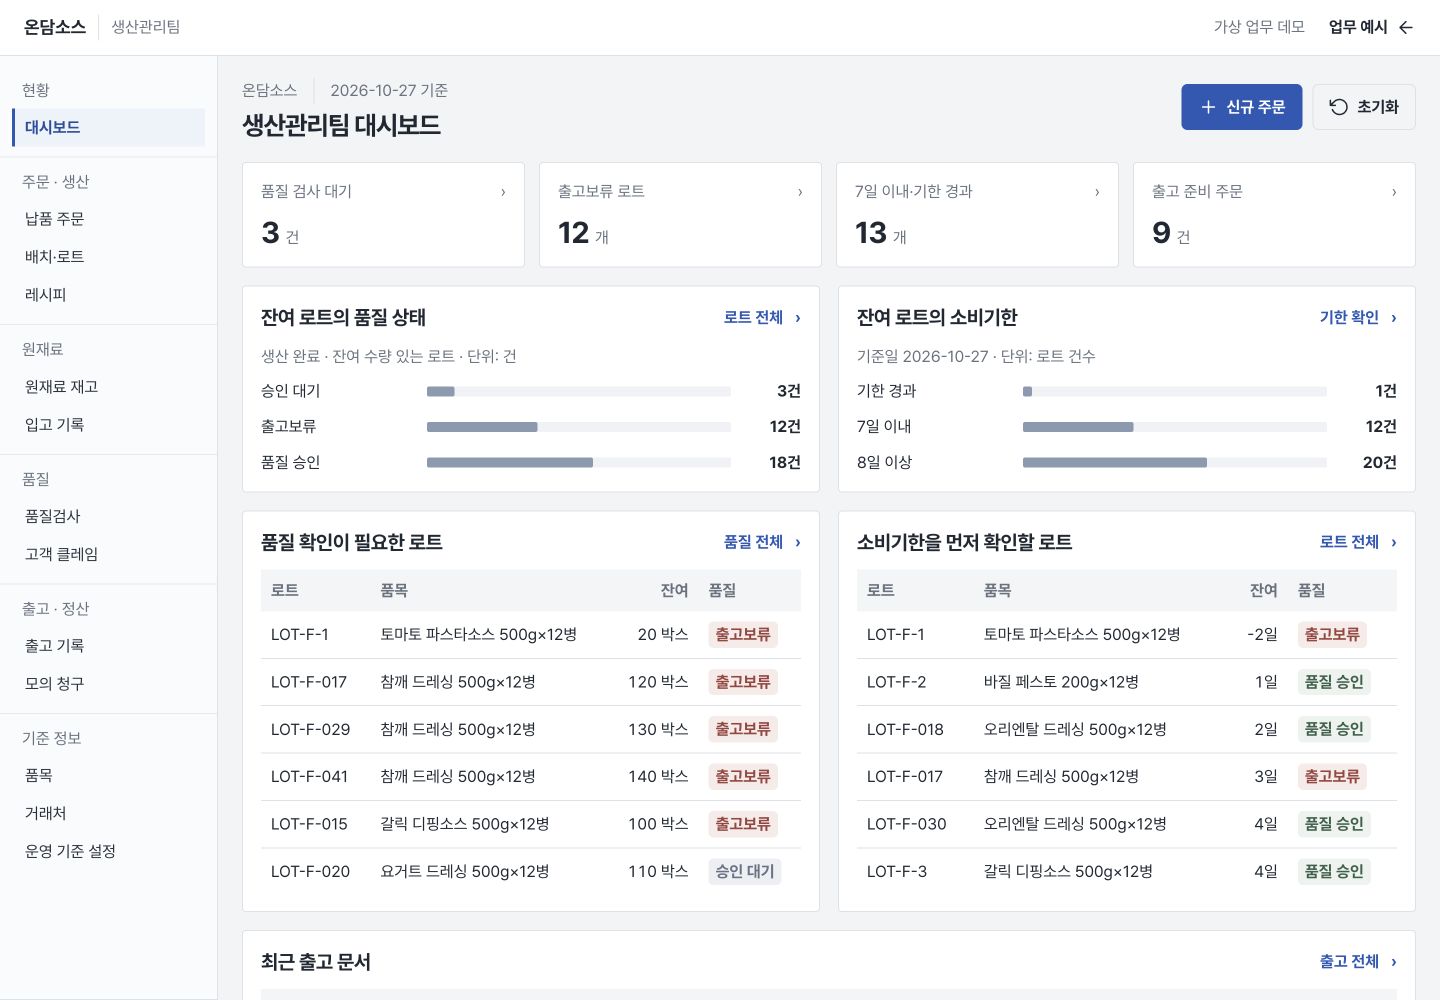The height and width of the screenshot is (1000, 1440).
Task: Click chevron beside 출고 전체
Action: click(1394, 961)
